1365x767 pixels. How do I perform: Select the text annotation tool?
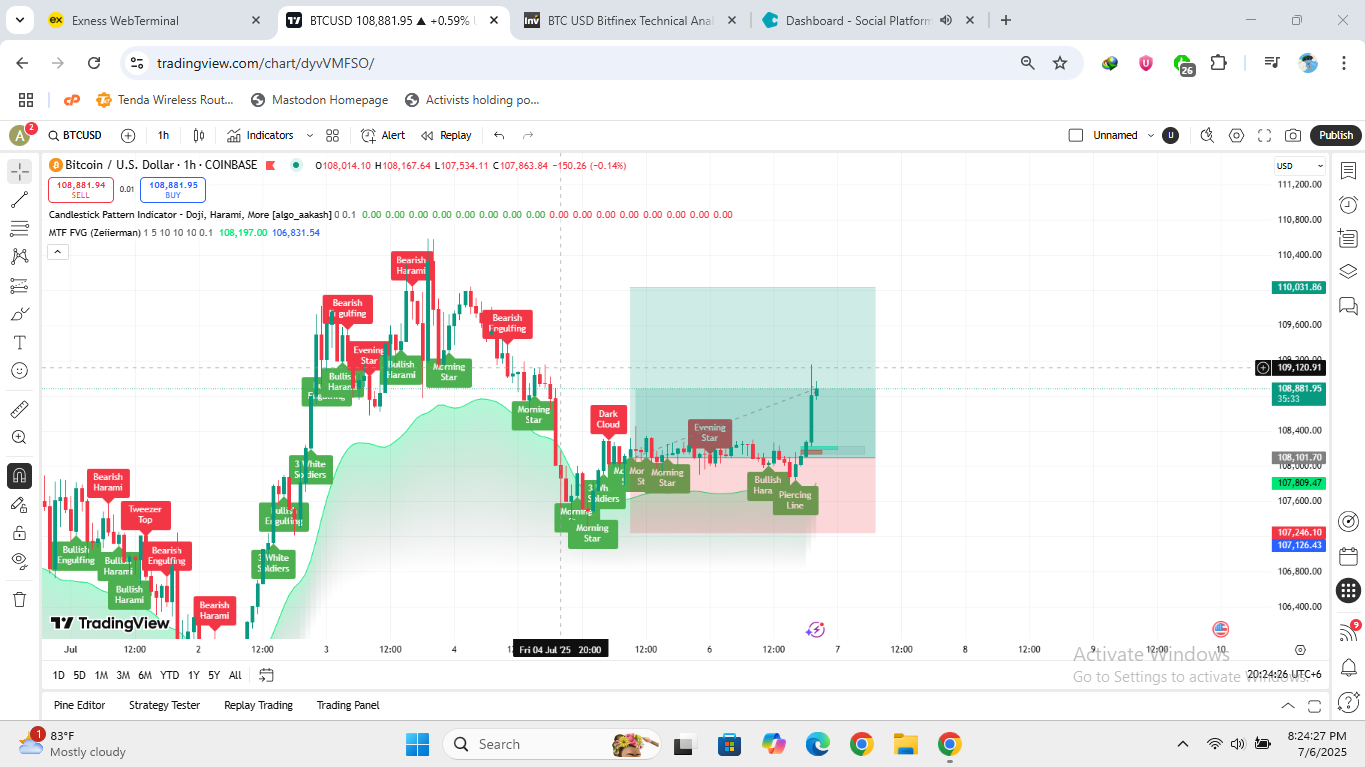(19, 342)
